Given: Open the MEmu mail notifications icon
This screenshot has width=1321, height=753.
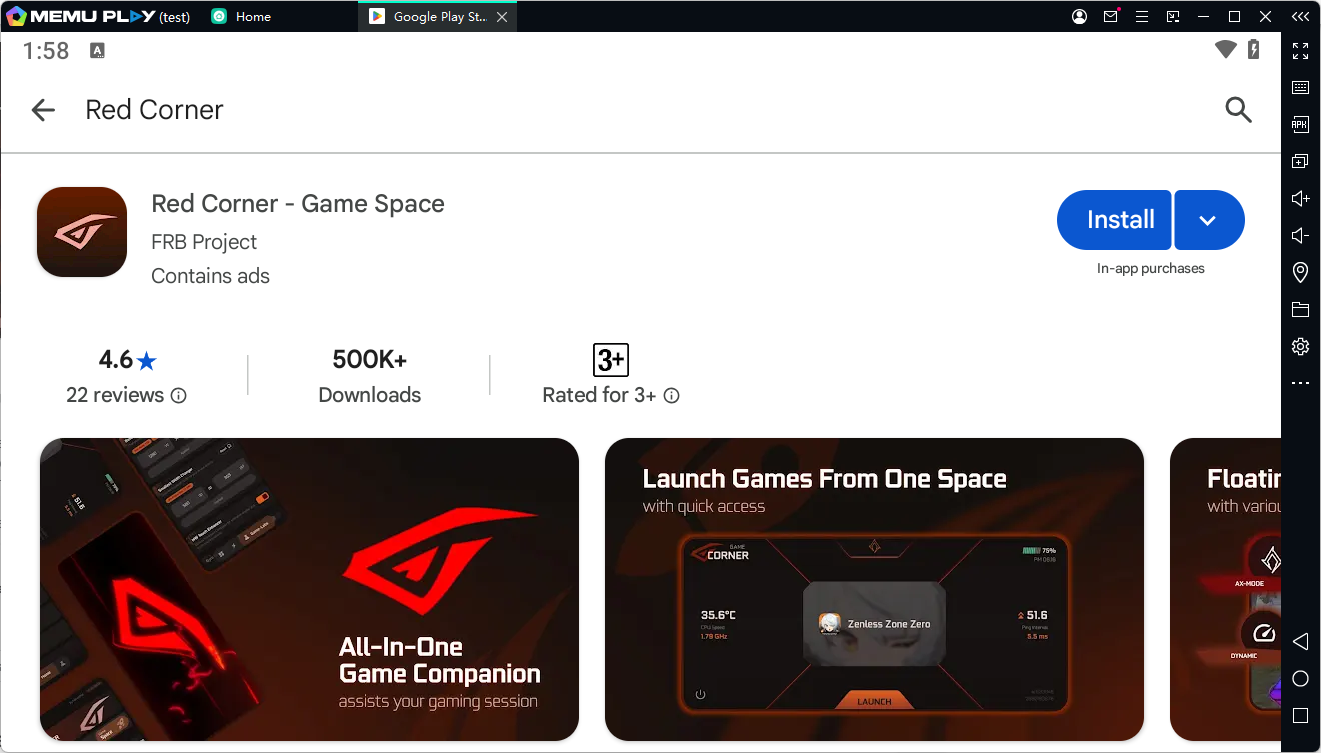Looking at the screenshot, I should coord(1111,17).
